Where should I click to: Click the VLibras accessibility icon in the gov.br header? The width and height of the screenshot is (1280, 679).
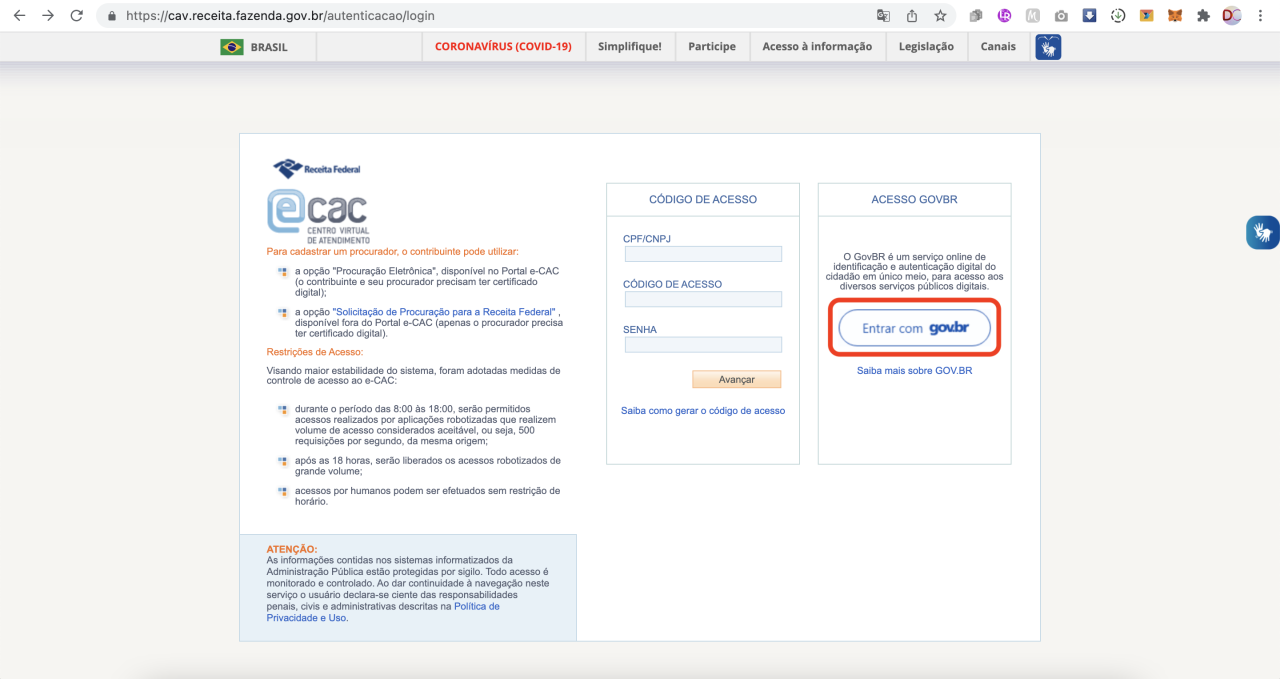tap(1047, 46)
